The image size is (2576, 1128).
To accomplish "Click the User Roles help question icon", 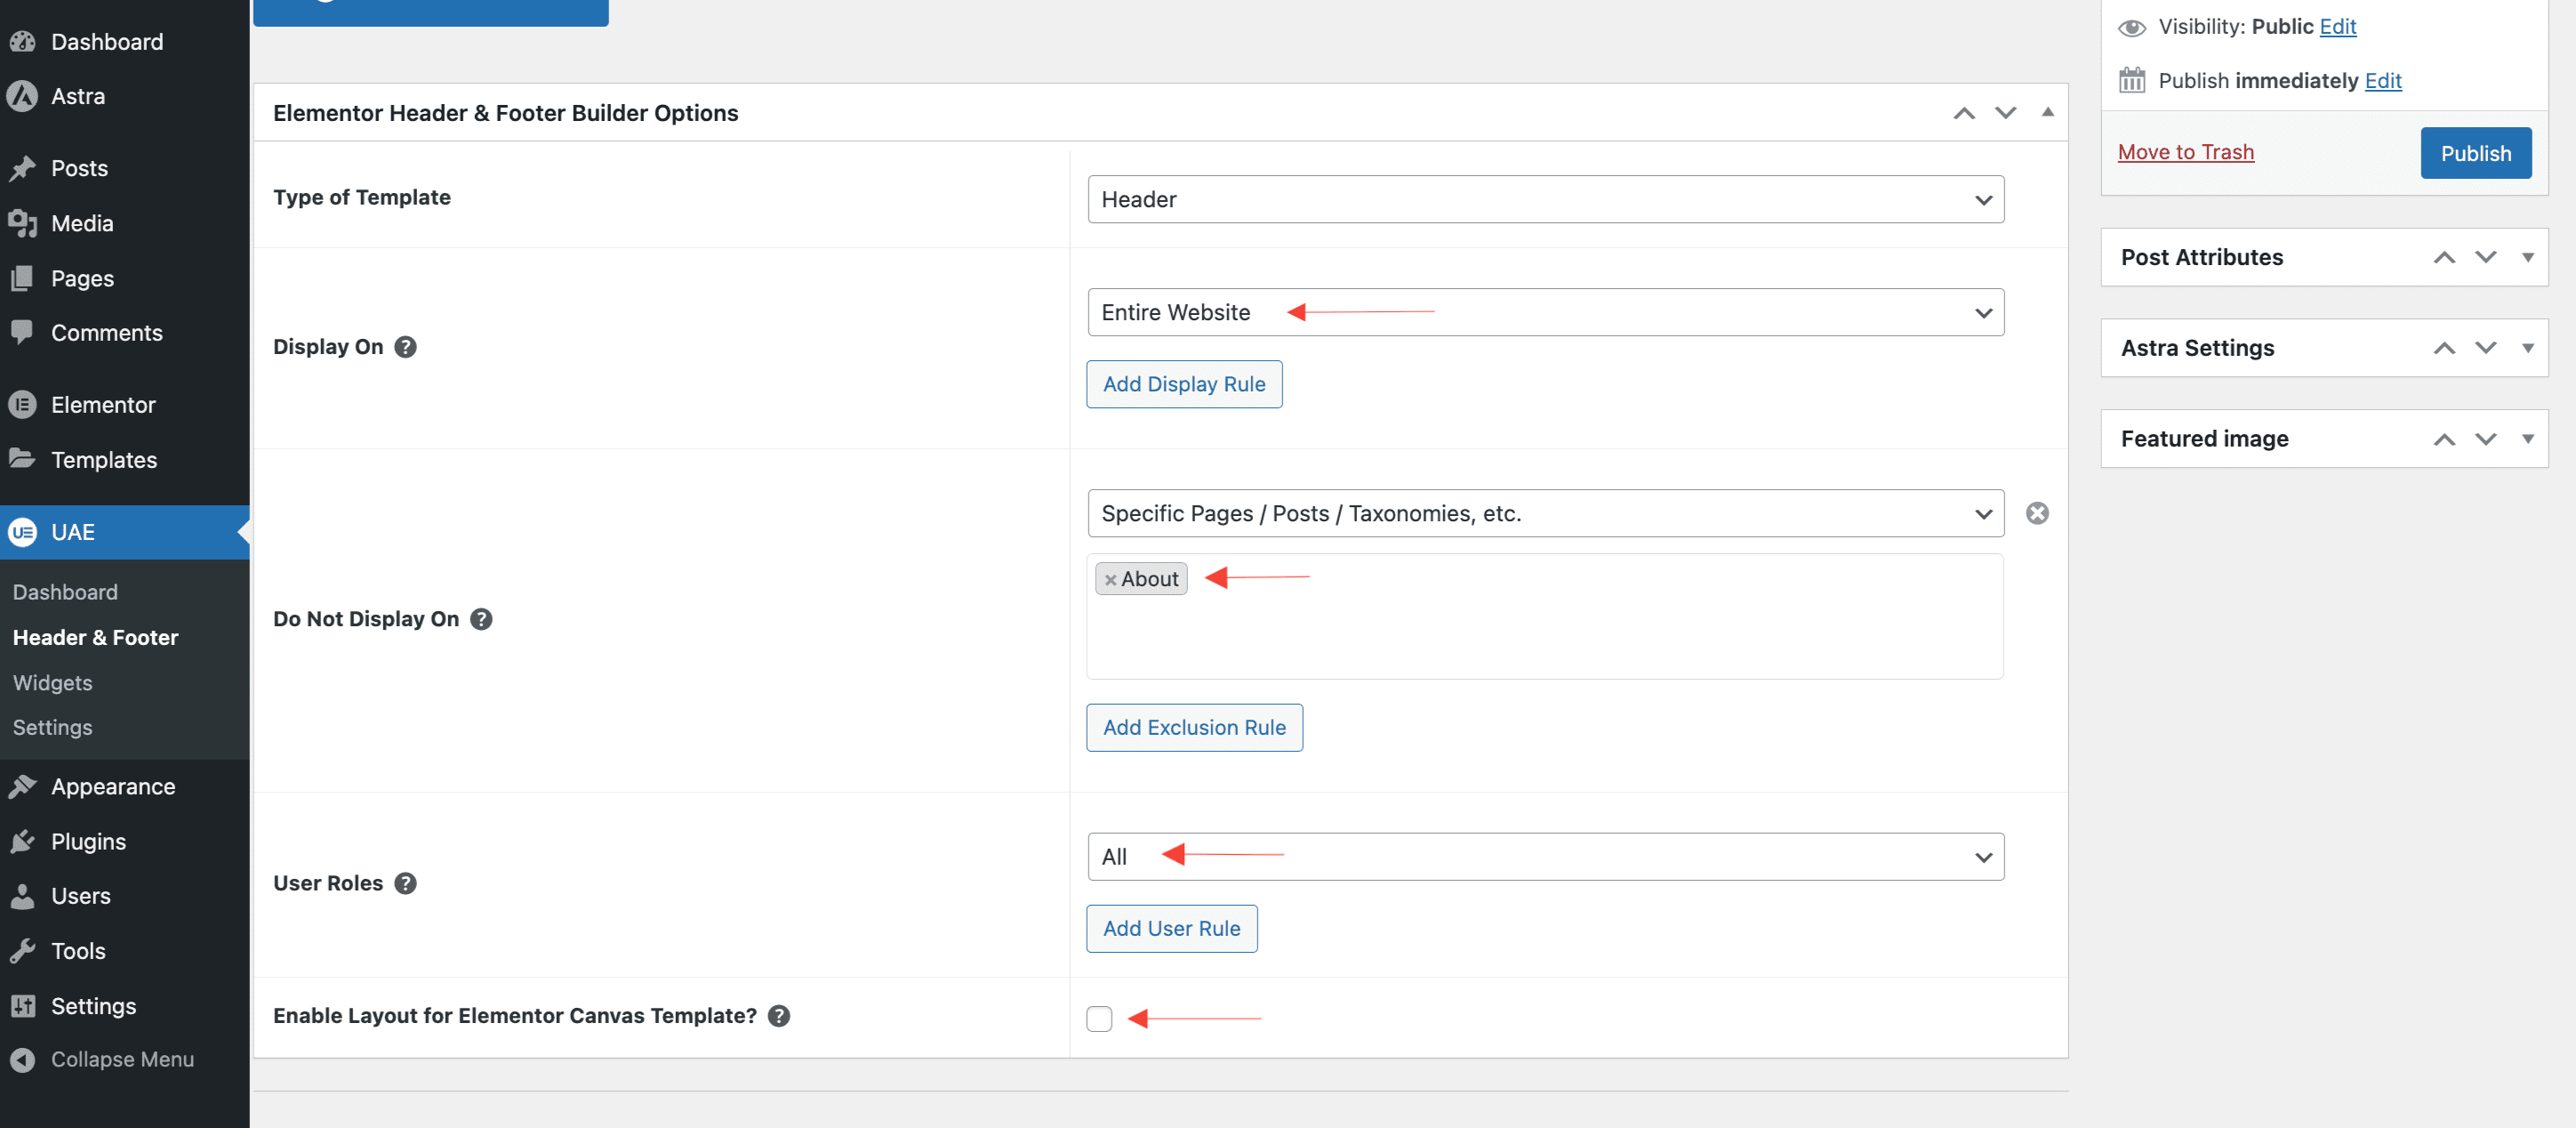I will (x=405, y=883).
